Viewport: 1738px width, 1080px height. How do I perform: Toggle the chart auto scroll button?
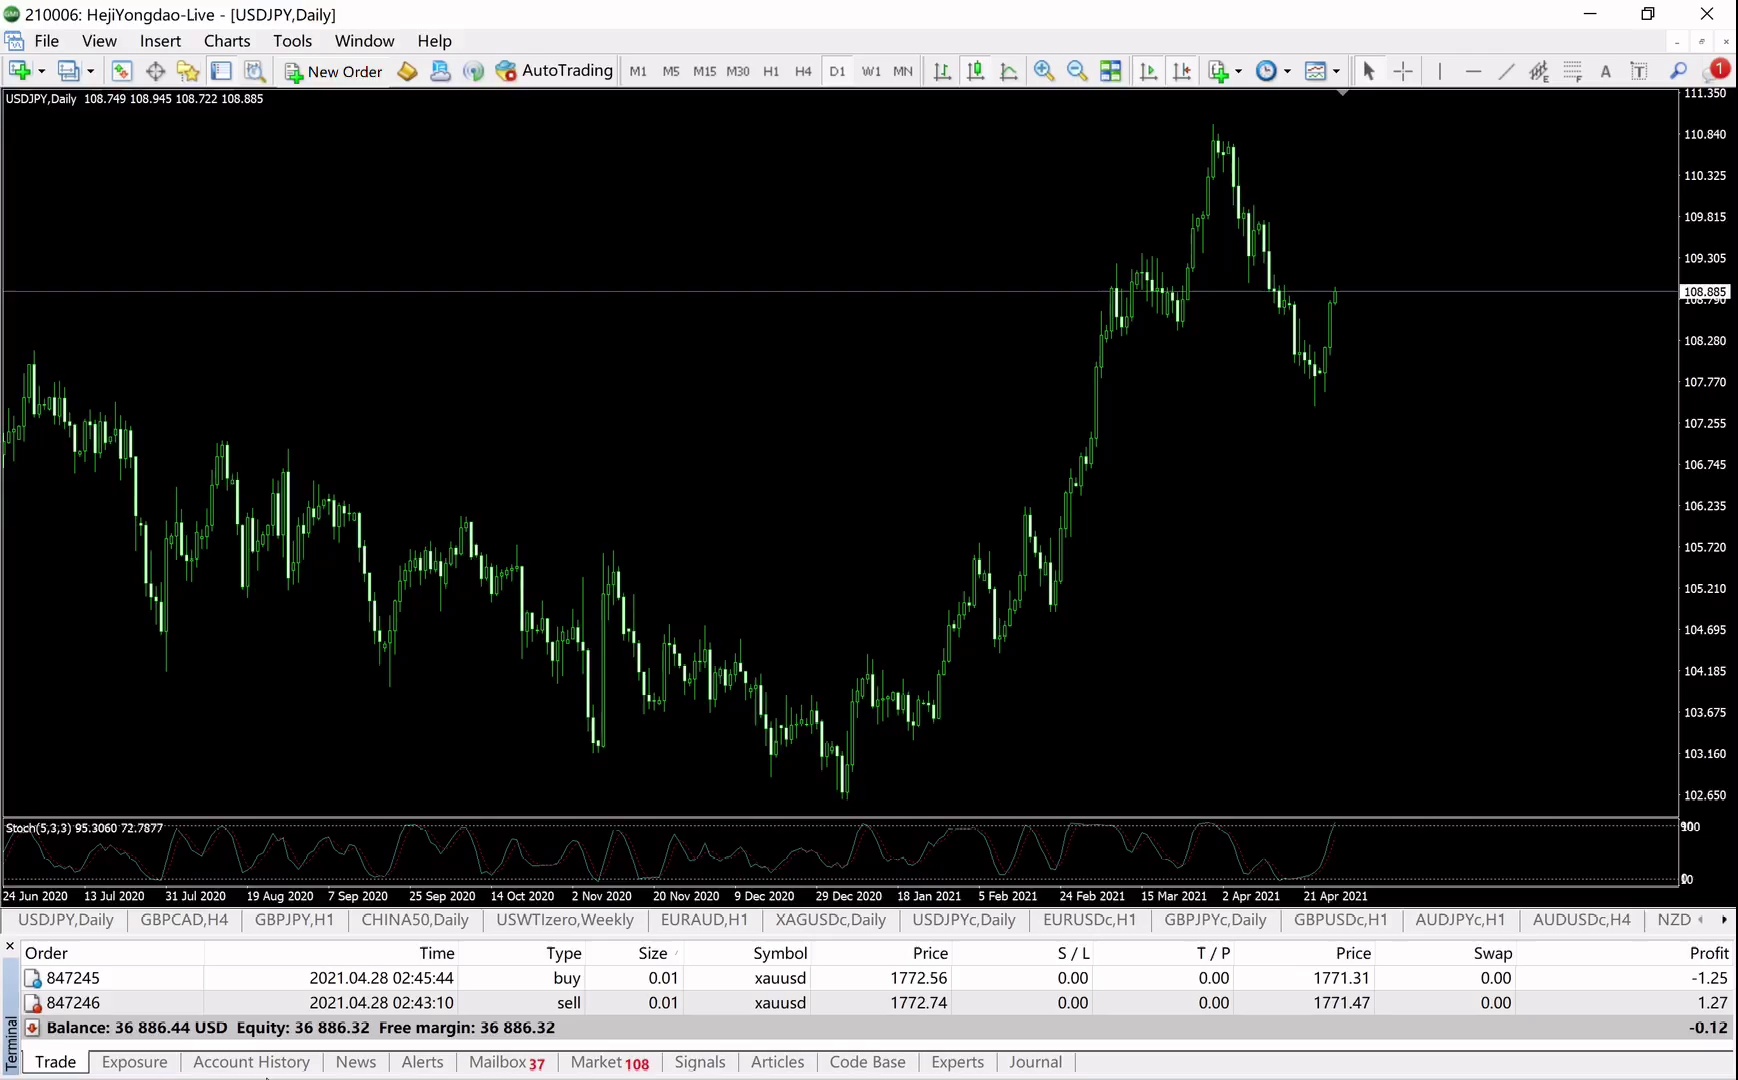(1148, 71)
